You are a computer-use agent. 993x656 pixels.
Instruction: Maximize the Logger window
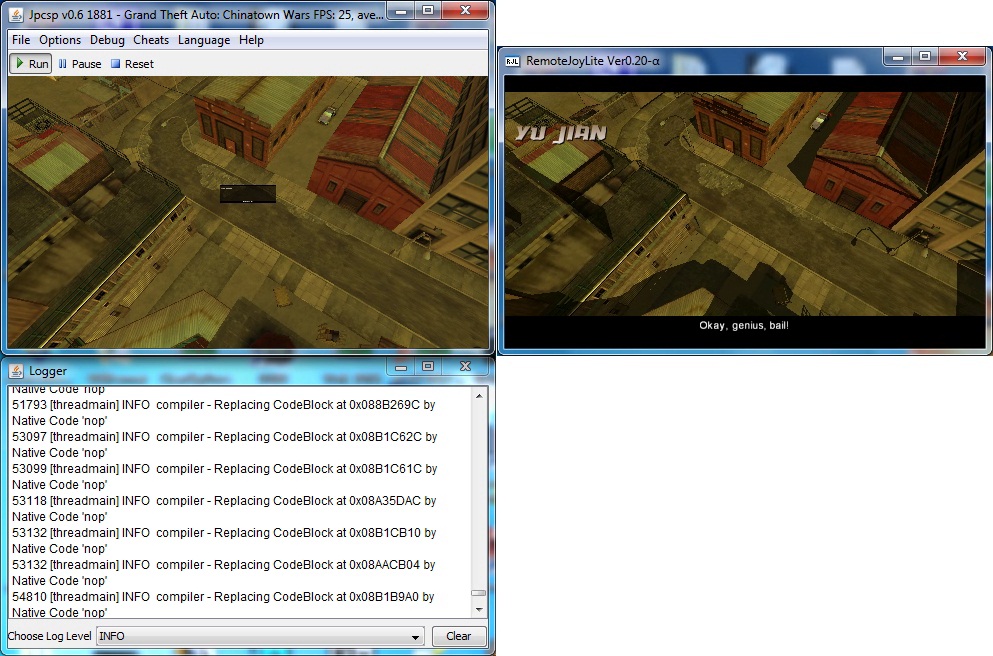tap(428, 367)
